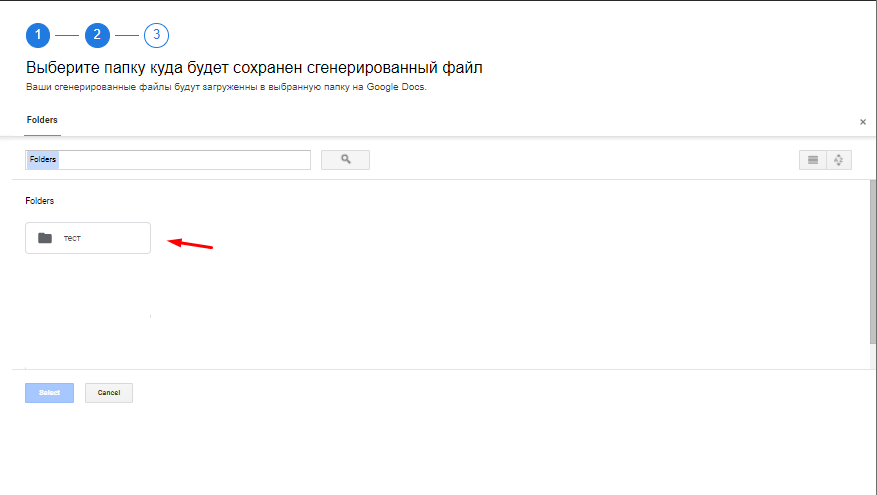Click the Folders section heading

tap(40, 201)
